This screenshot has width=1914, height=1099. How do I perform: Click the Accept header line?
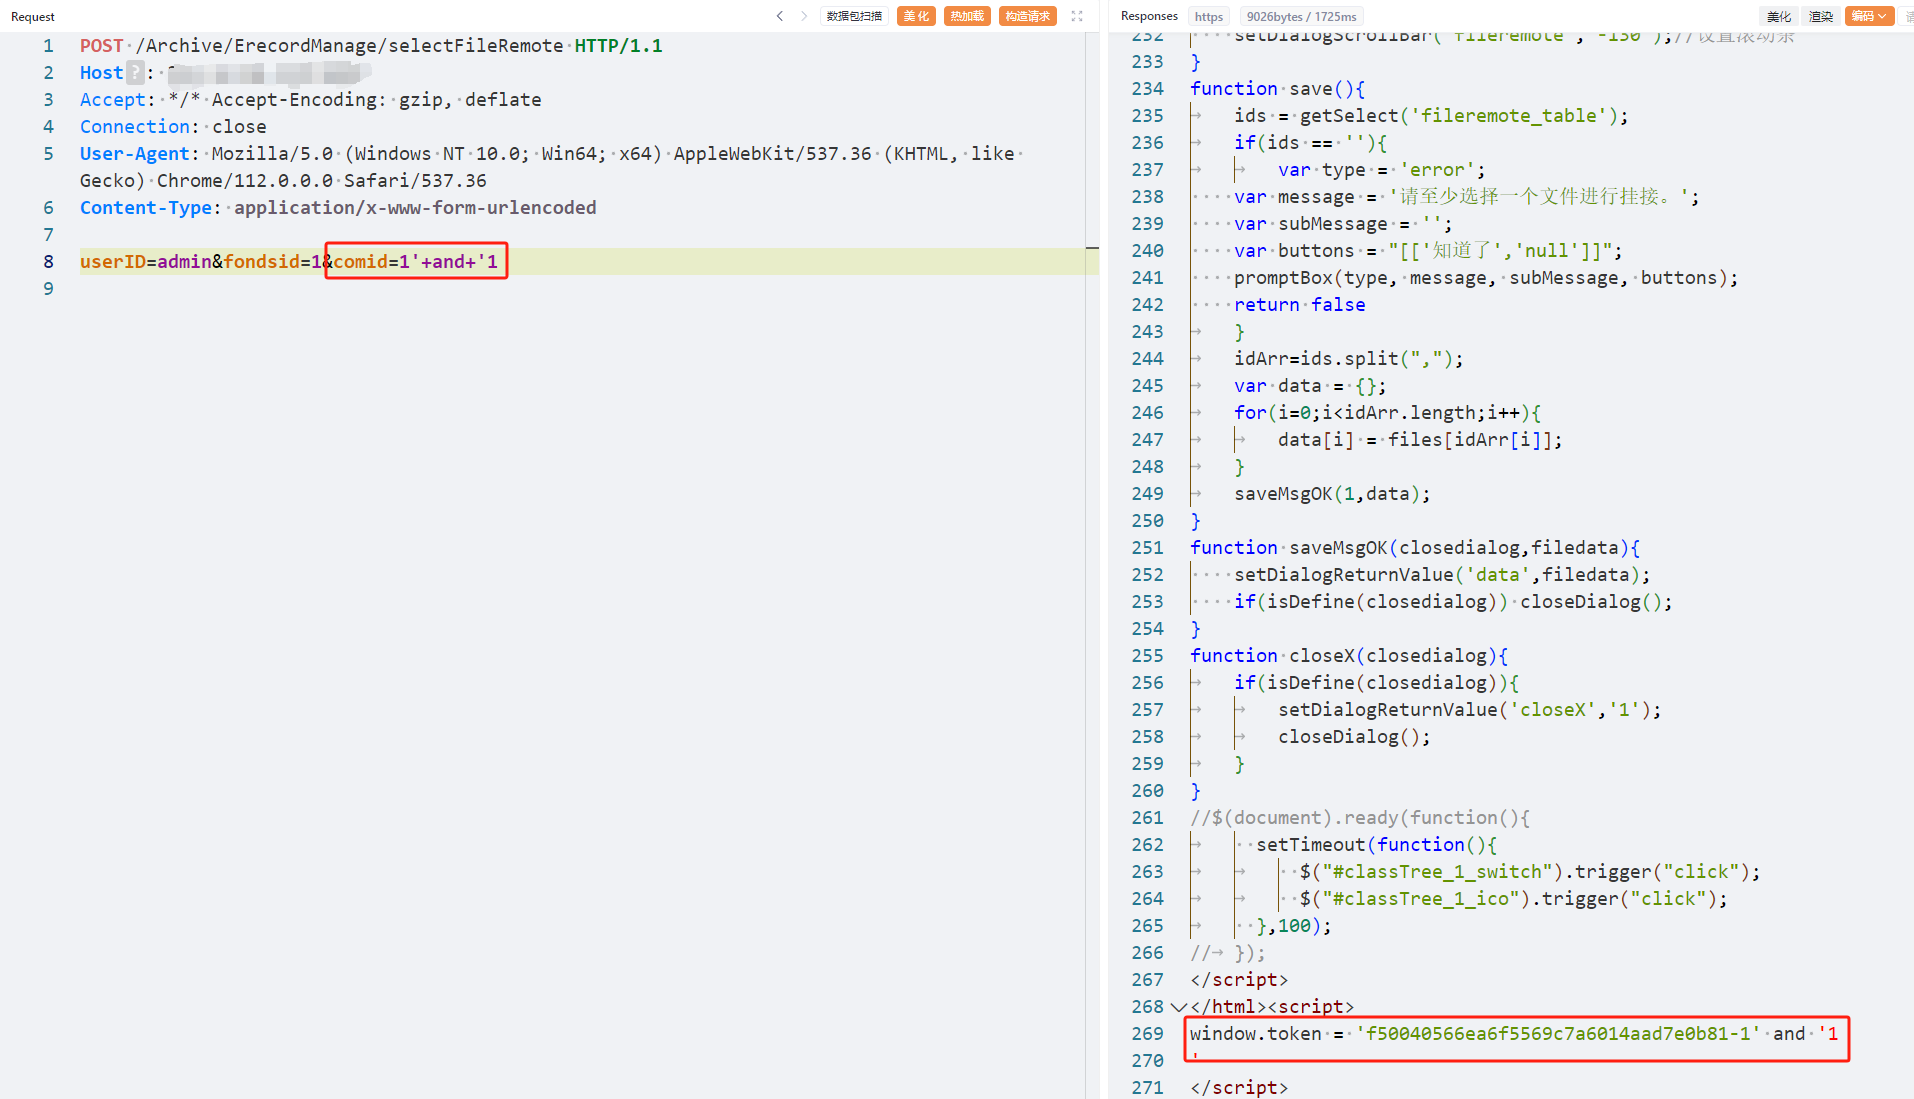[310, 100]
